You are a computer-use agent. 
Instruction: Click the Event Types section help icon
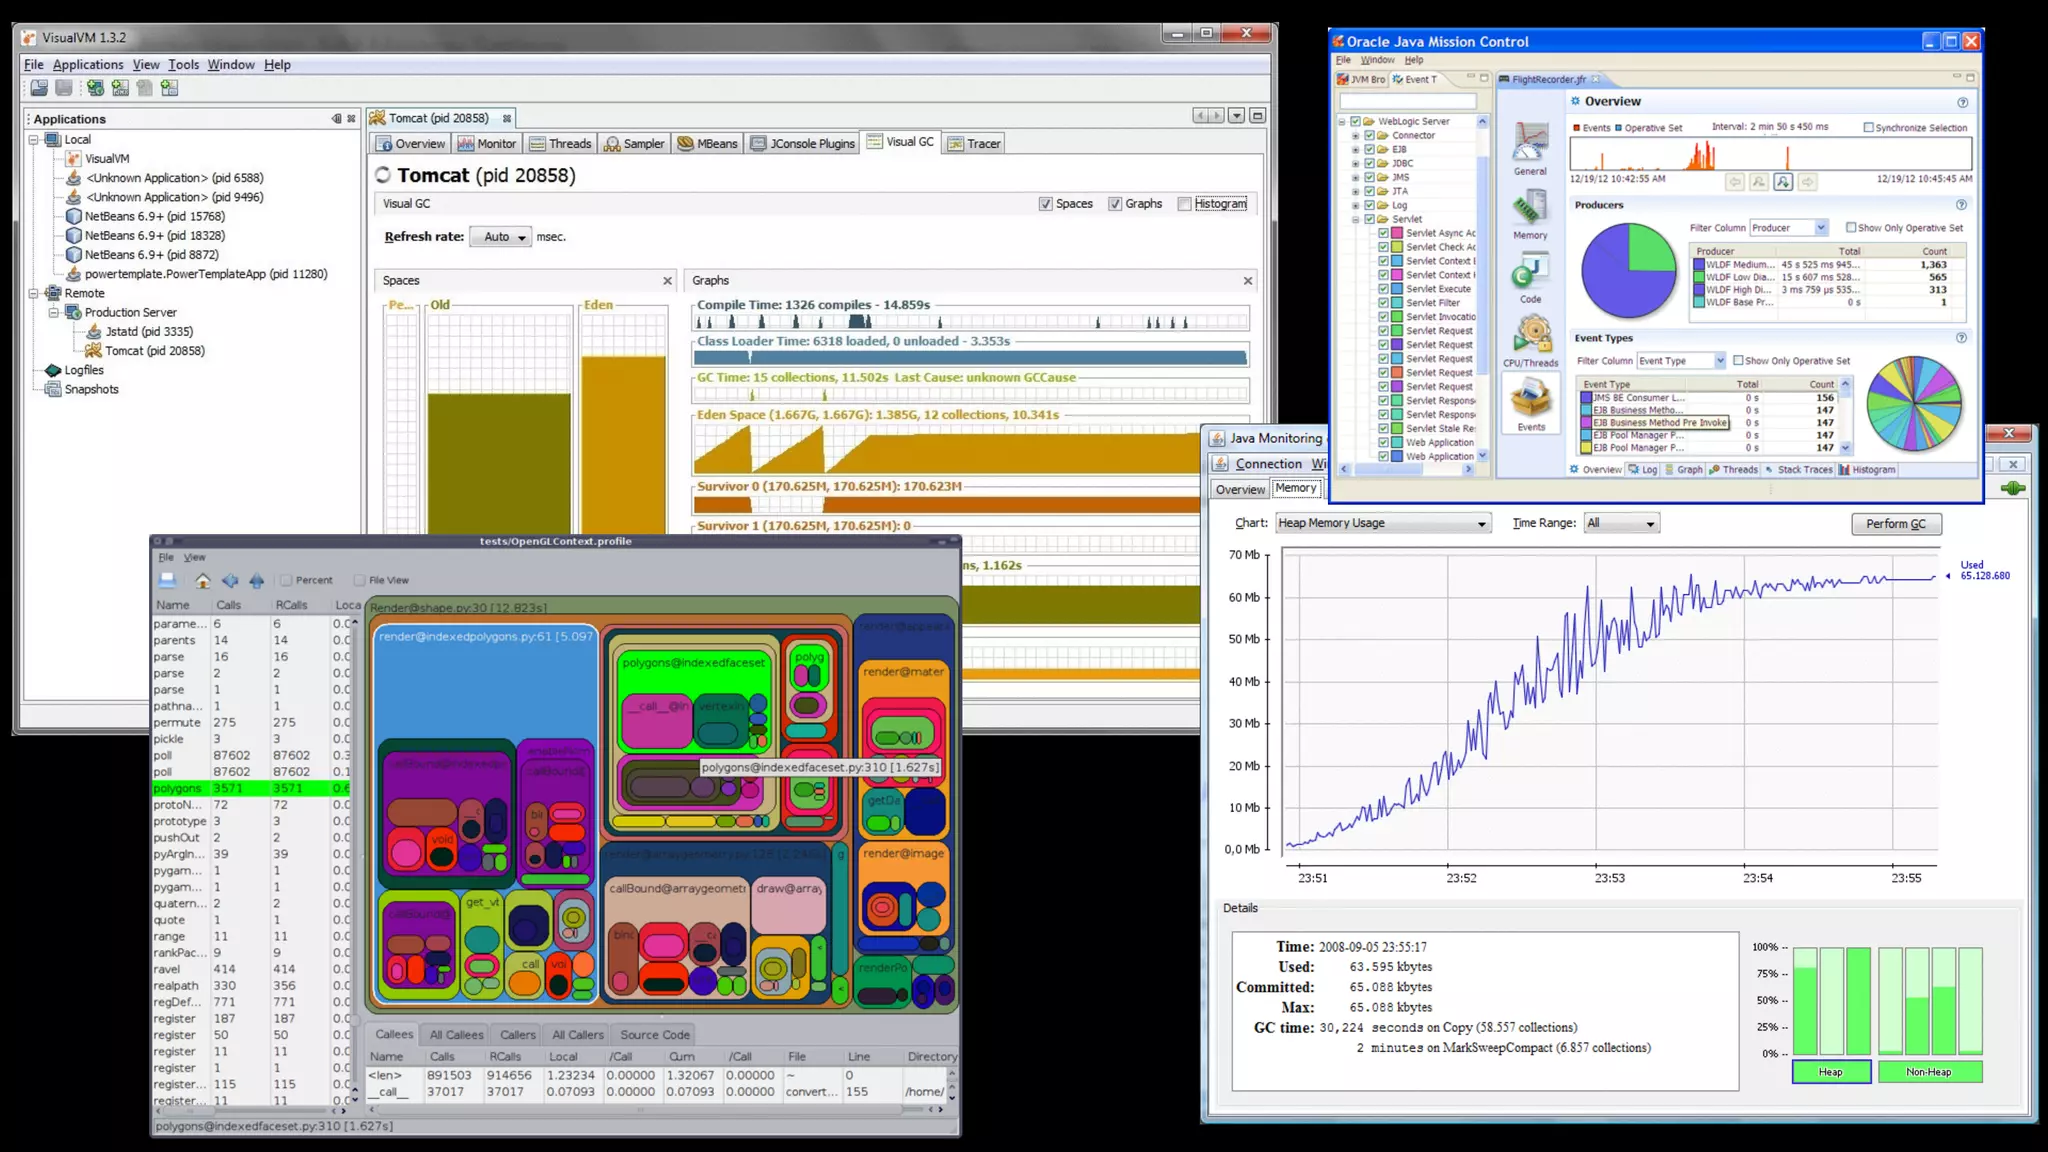click(1961, 338)
